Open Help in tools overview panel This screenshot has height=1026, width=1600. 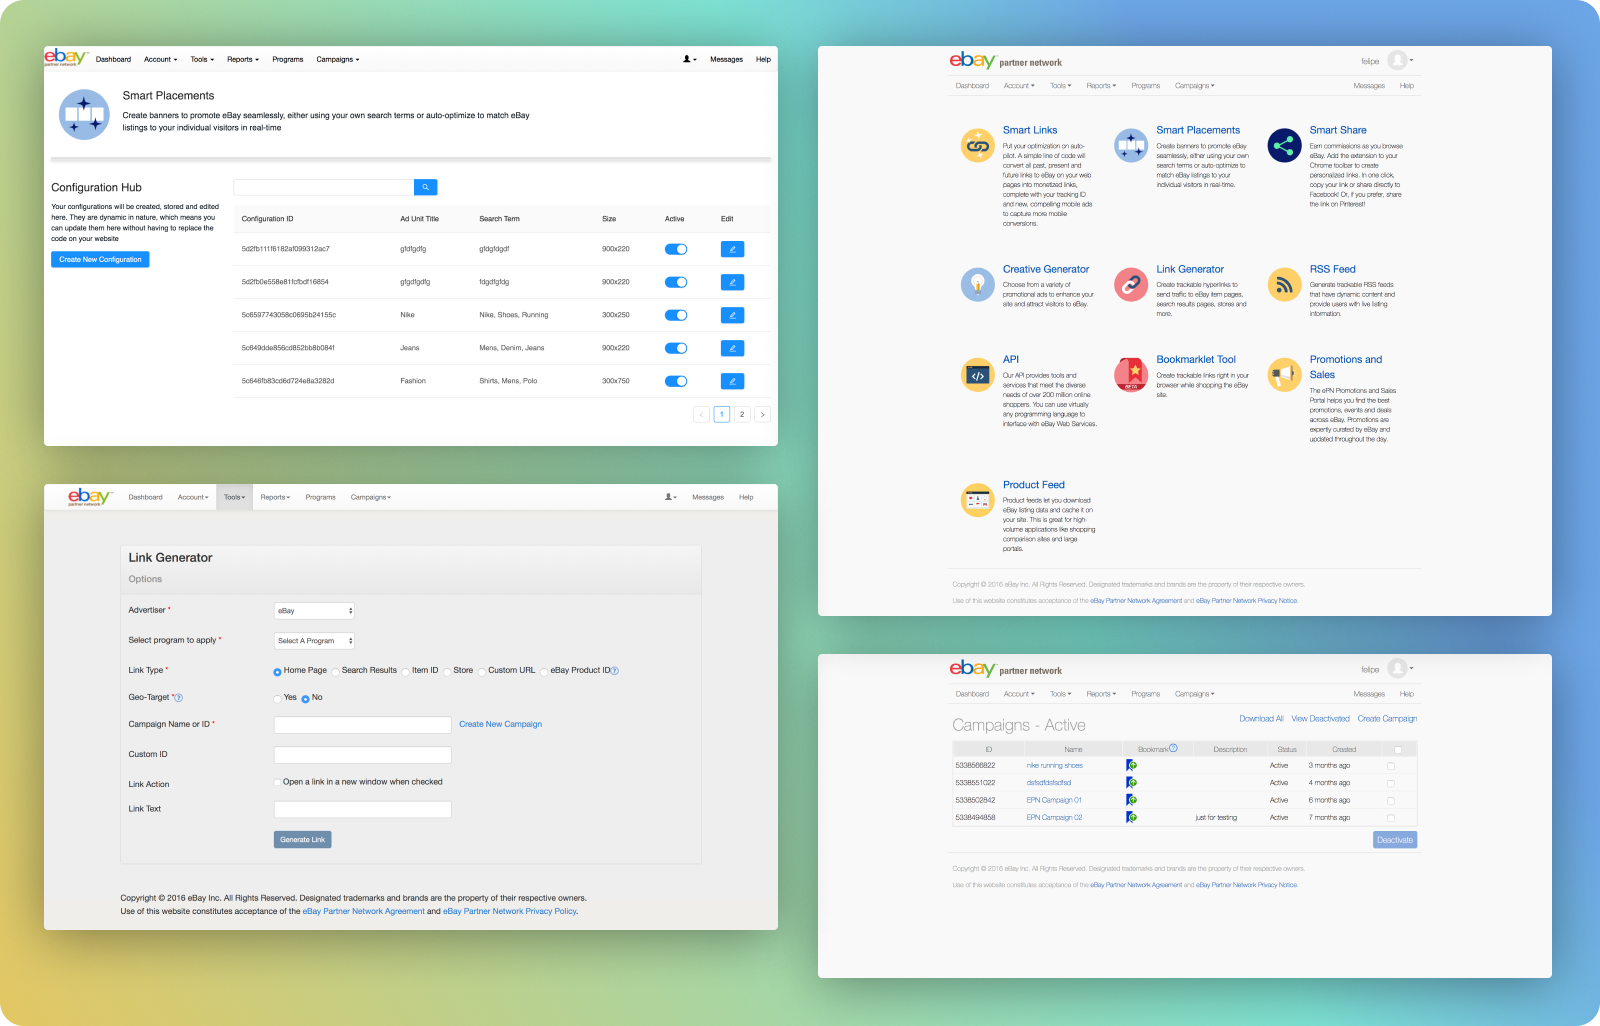1407,86
